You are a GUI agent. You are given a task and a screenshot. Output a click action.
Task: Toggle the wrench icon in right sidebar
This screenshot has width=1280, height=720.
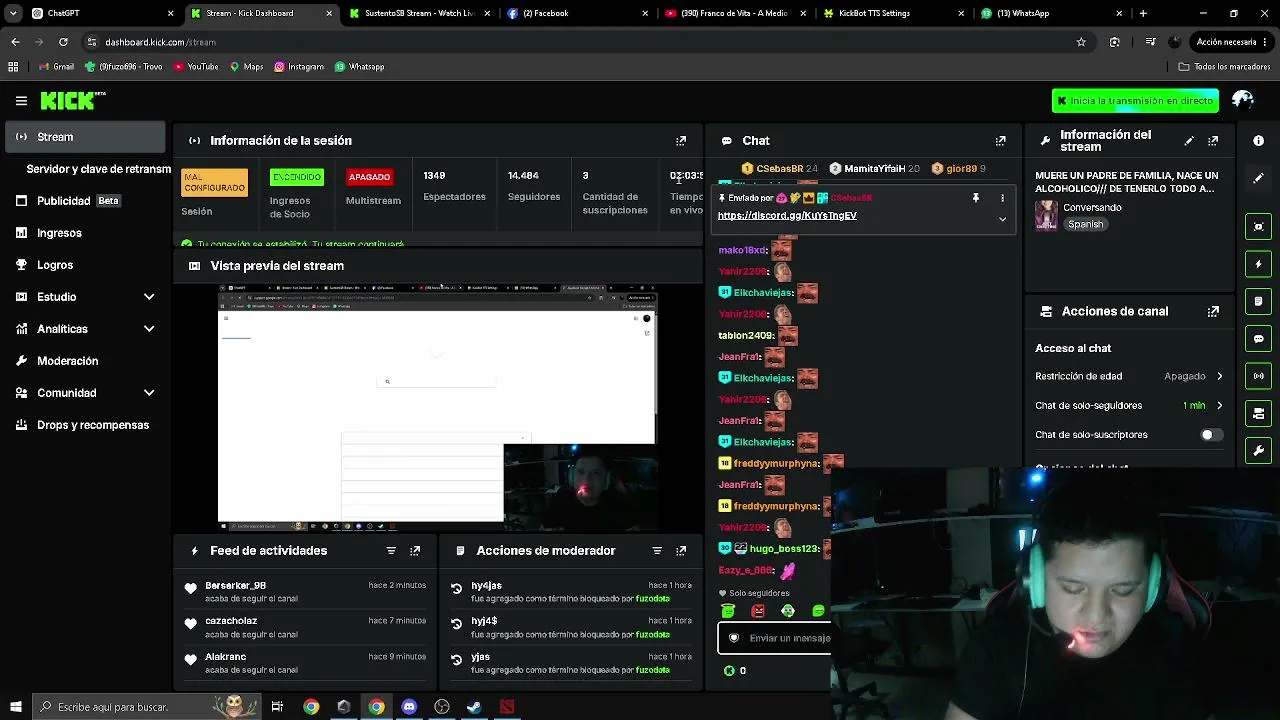tap(1259, 451)
